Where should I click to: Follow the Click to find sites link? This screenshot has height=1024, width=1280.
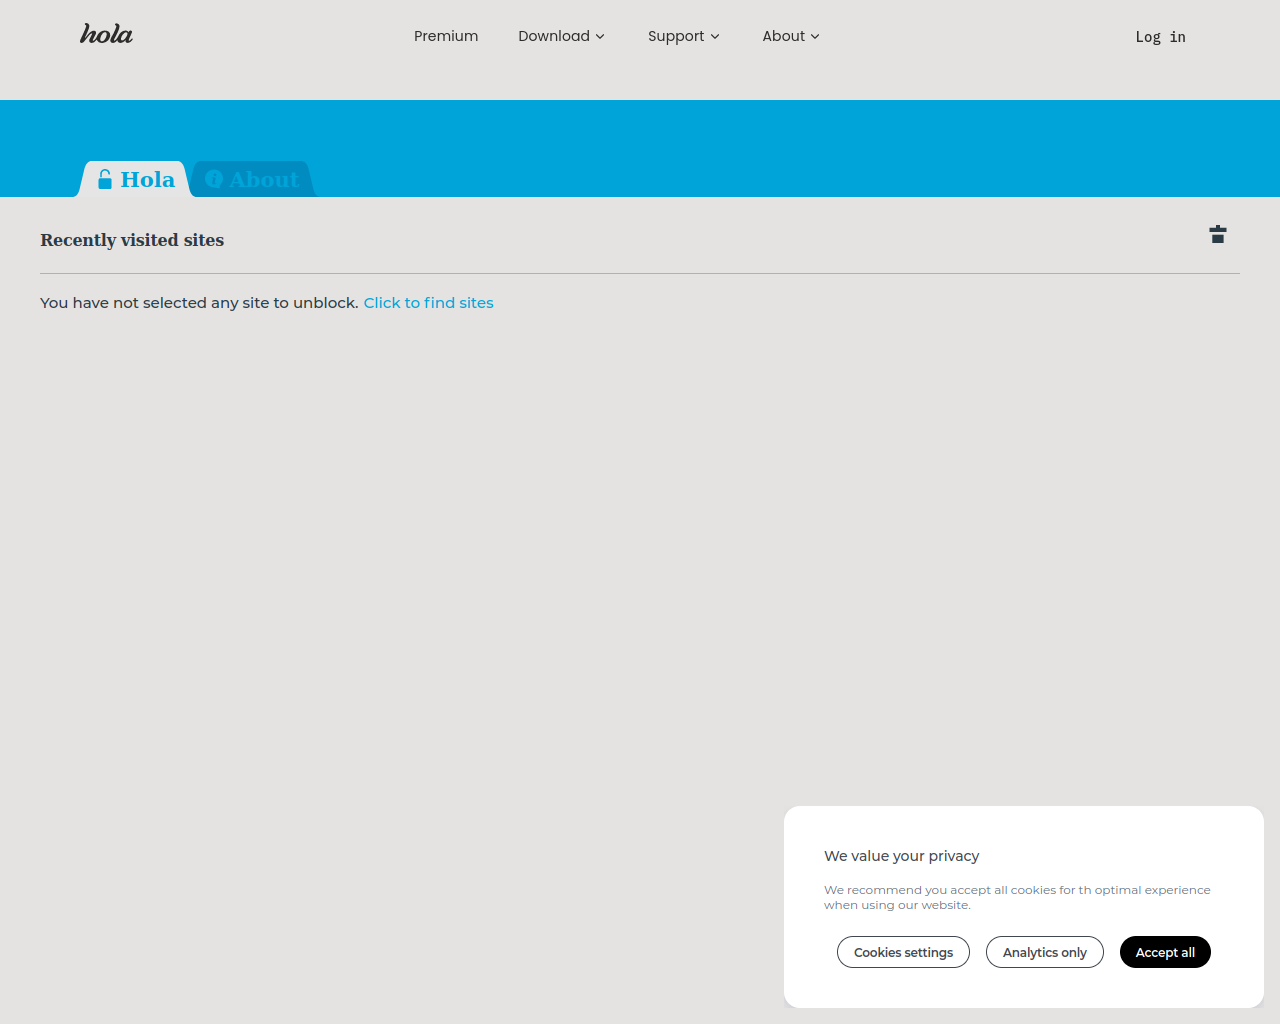tap(428, 303)
